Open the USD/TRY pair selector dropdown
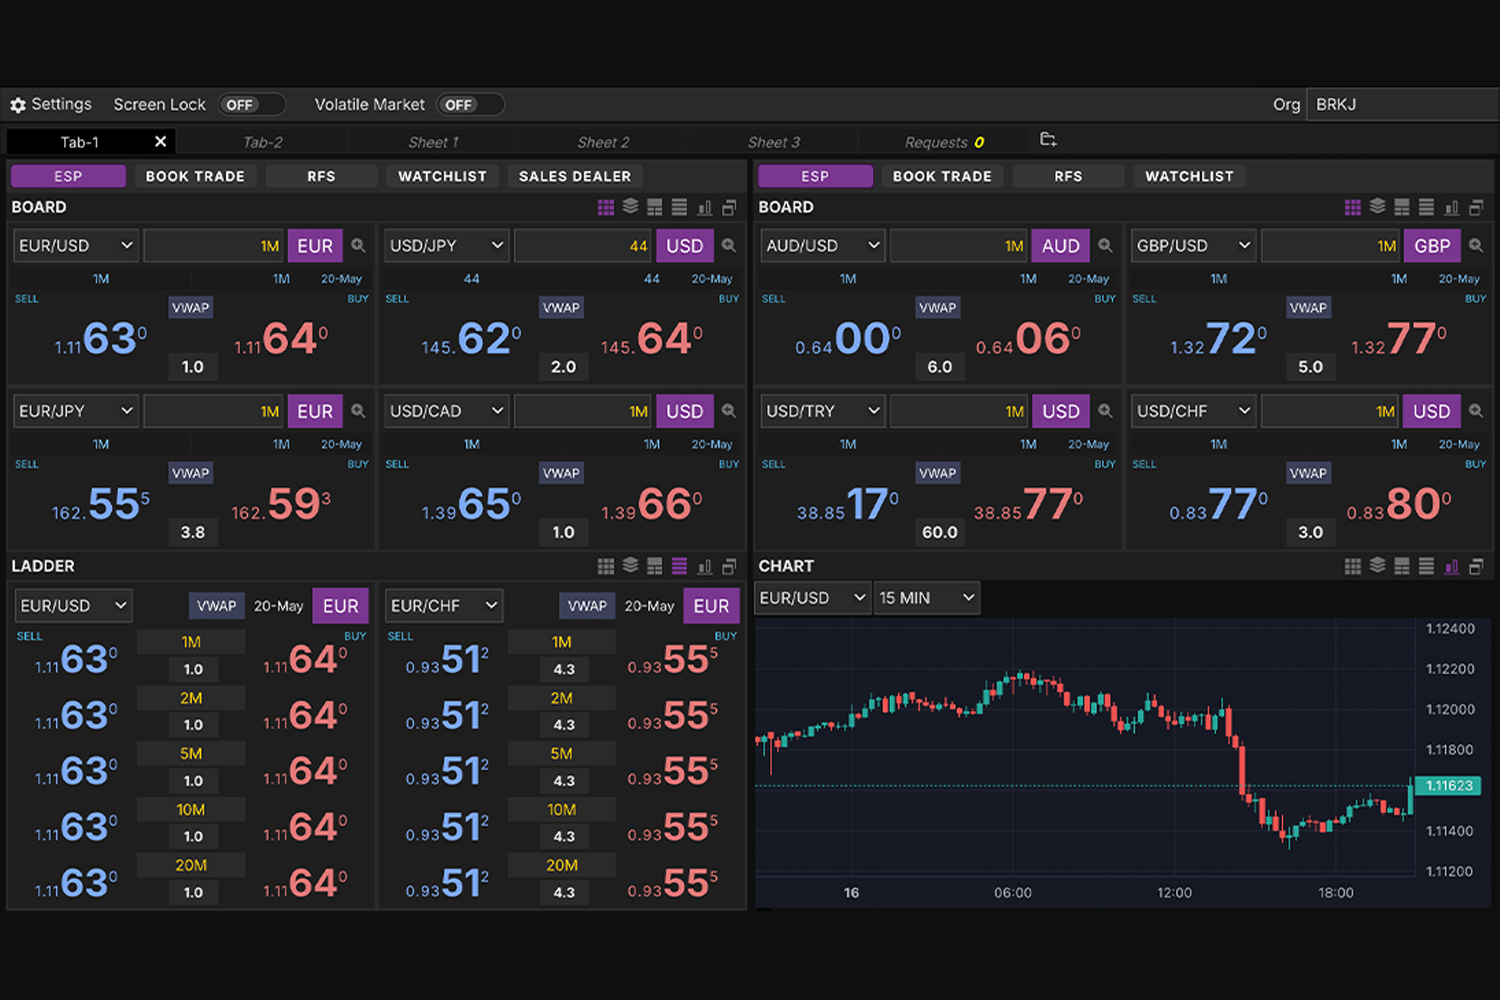The width and height of the screenshot is (1500, 1000). [822, 411]
